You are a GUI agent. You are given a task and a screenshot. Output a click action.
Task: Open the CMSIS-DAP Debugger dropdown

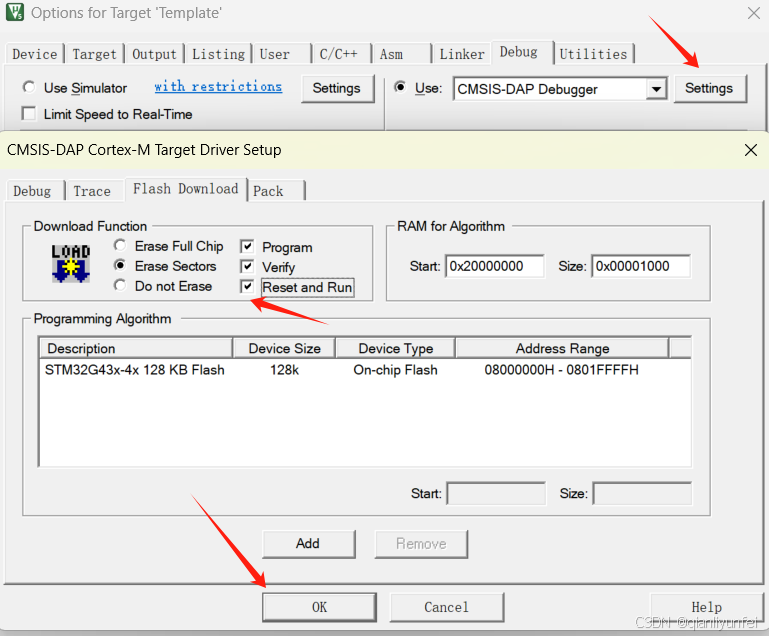(x=656, y=89)
